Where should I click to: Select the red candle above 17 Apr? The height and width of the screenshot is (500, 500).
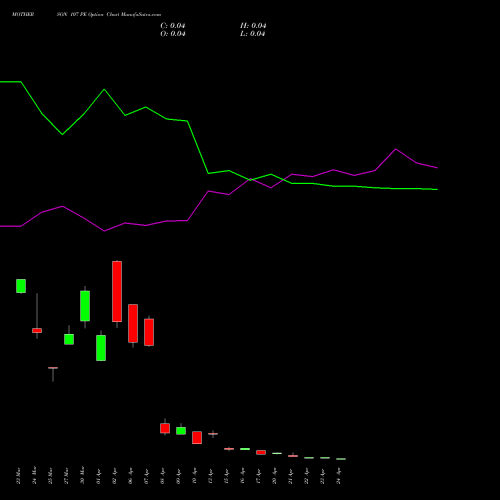(261, 452)
